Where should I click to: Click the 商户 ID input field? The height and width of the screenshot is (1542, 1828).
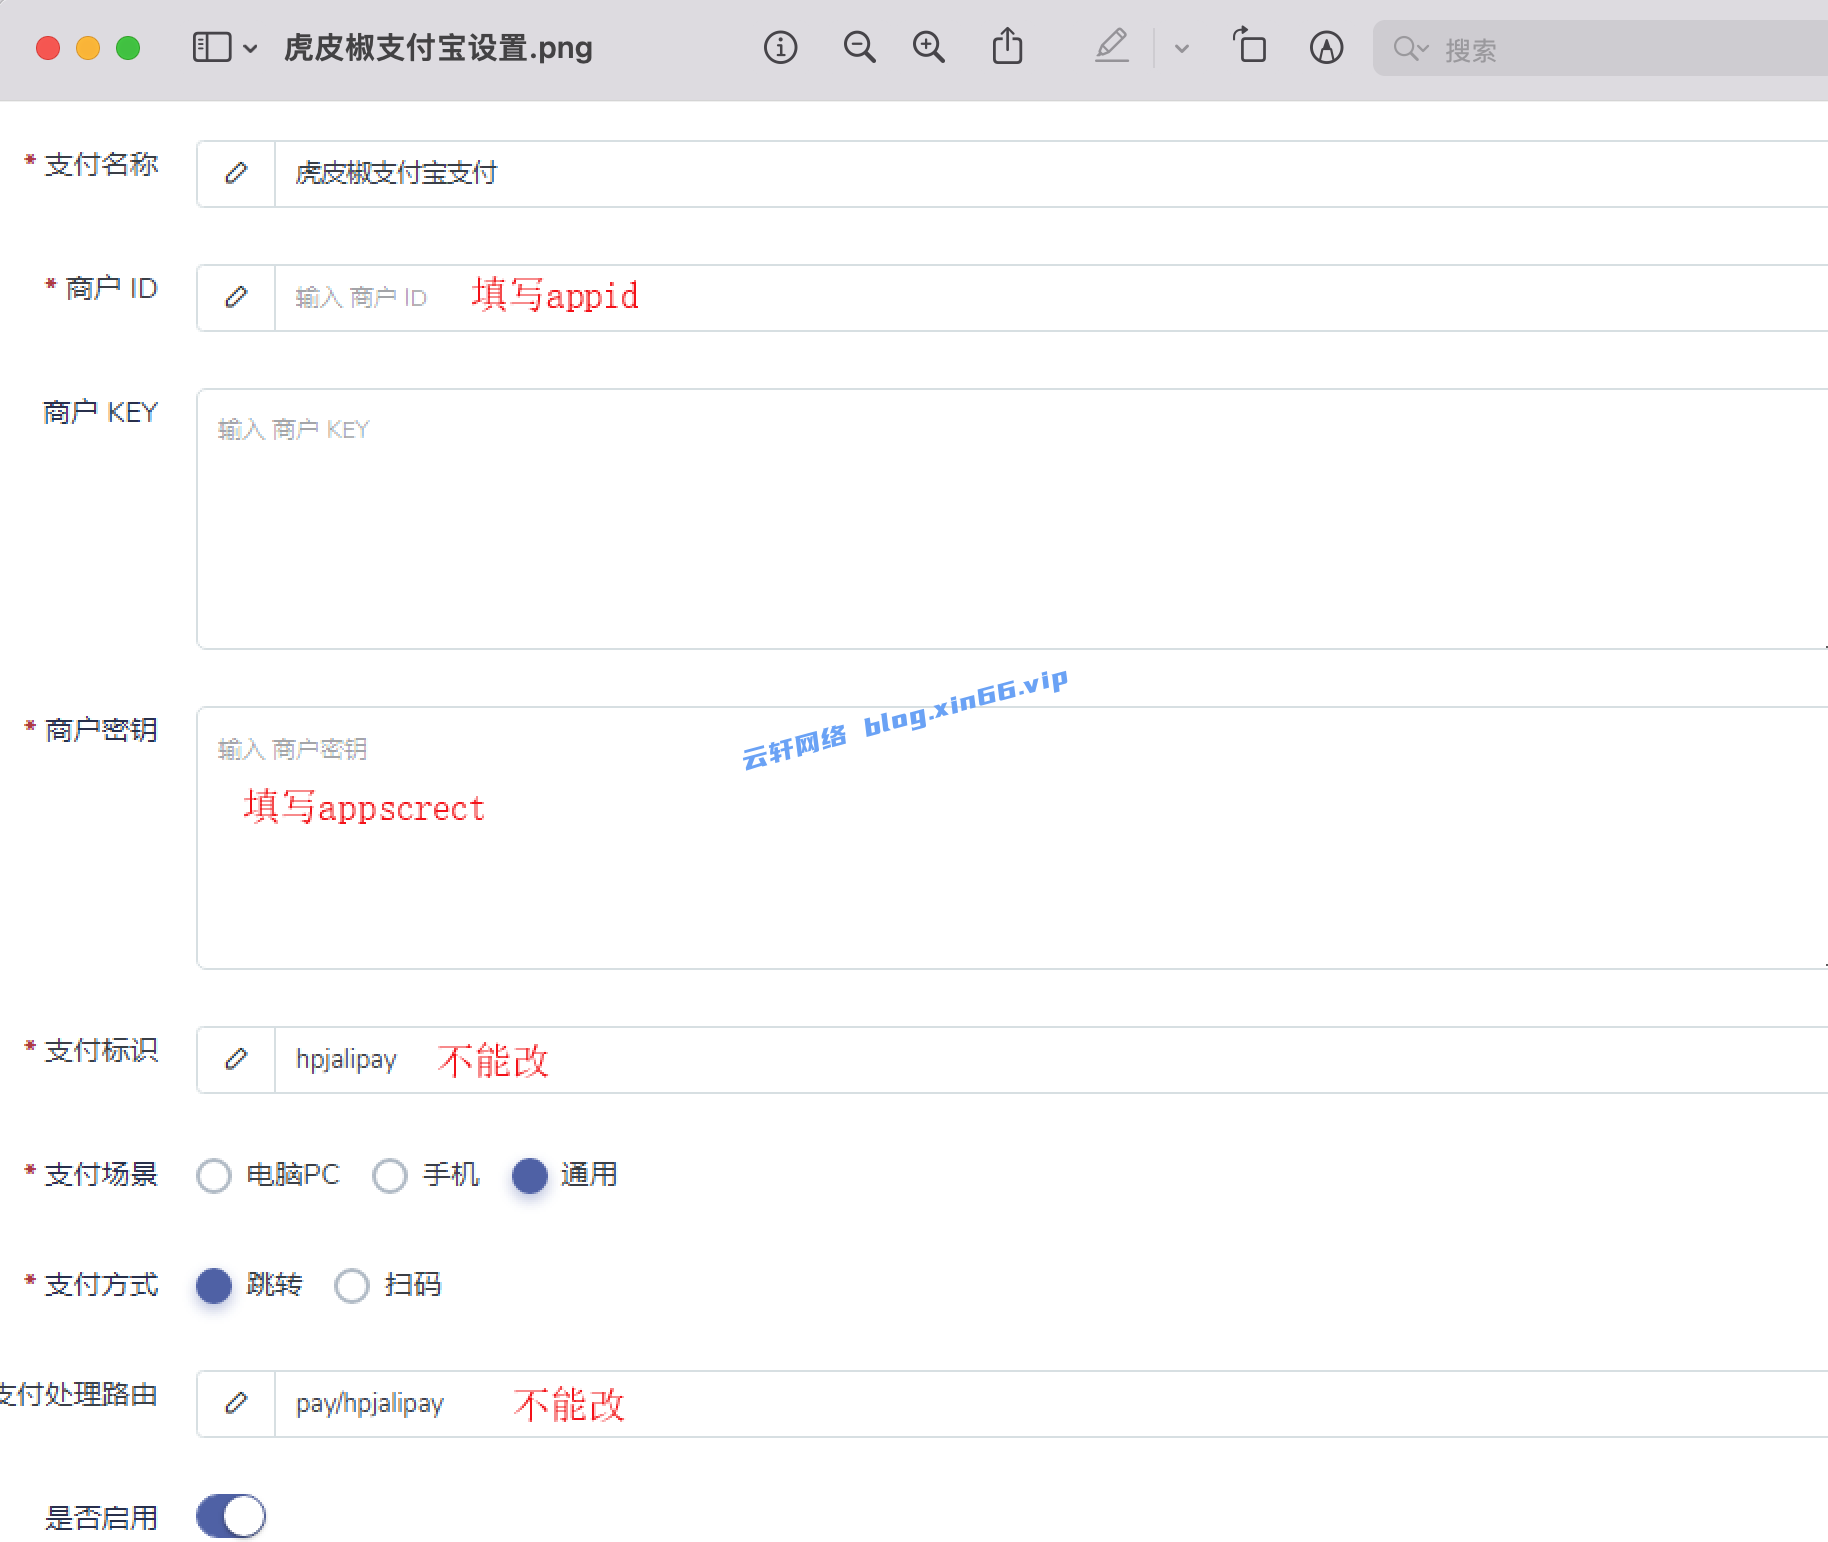(1051, 297)
